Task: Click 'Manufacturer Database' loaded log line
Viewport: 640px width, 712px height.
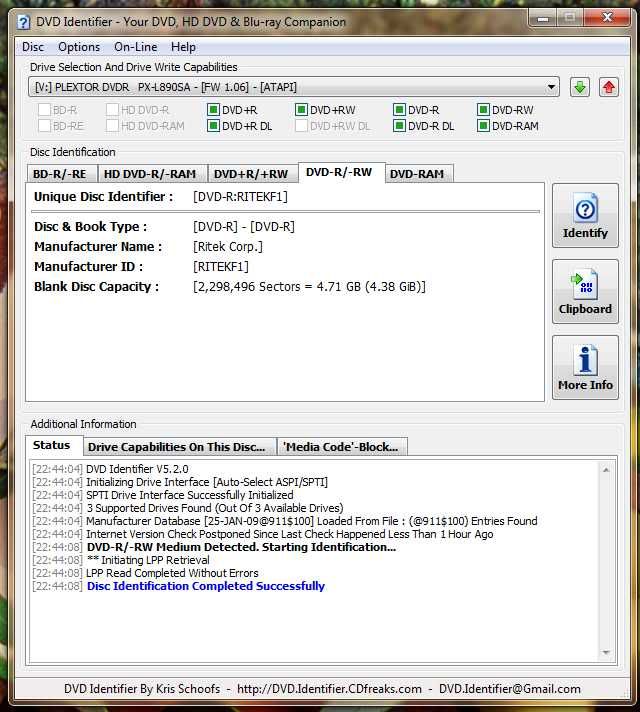Action: coord(312,521)
